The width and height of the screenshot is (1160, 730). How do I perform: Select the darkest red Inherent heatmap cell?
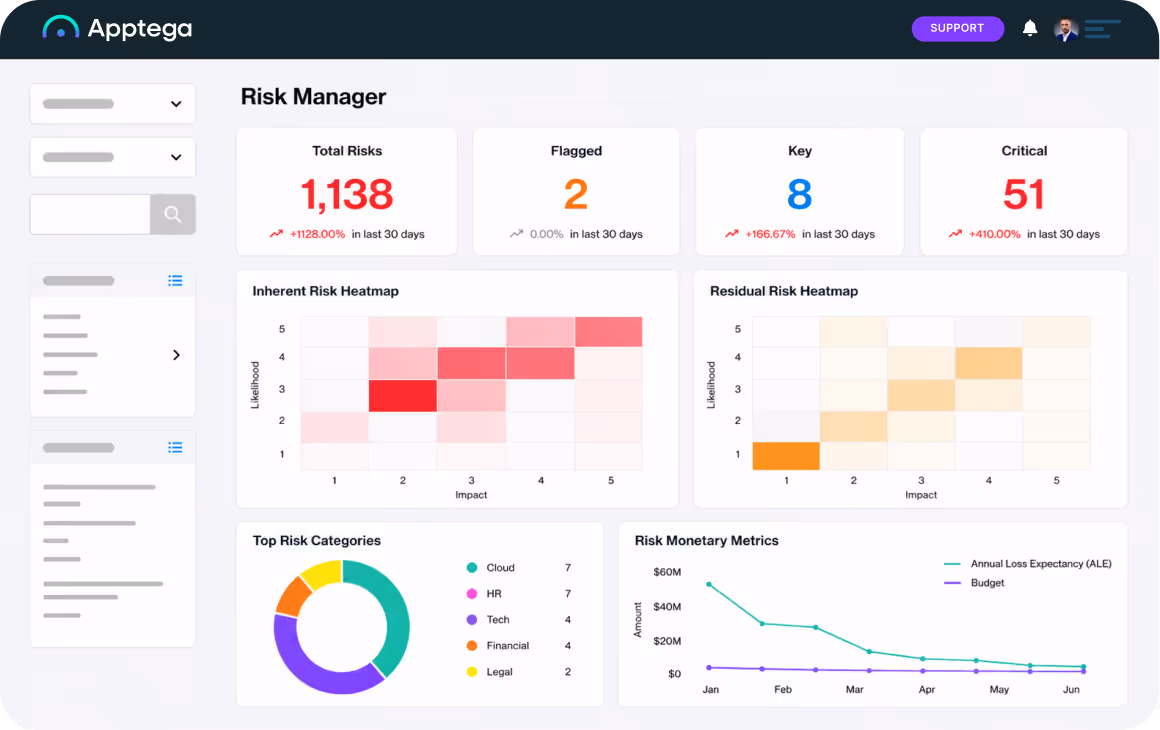tap(402, 396)
